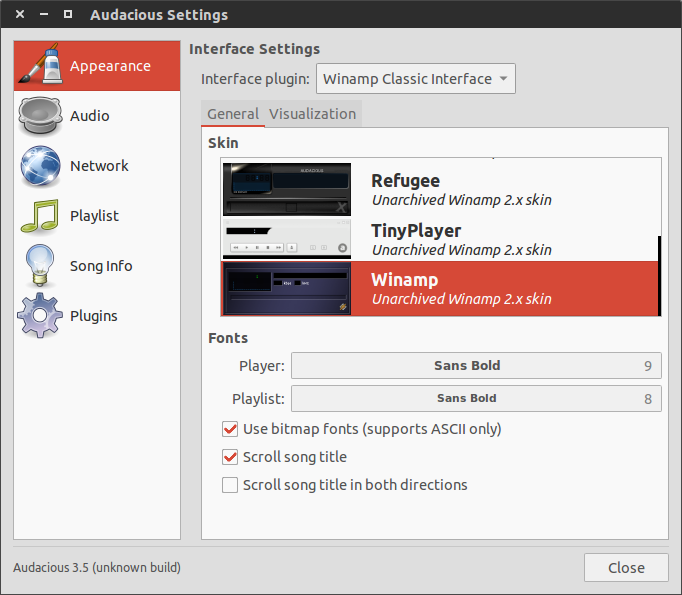Screen dimensions: 682x595
Task: Open the Interface plugin dropdown
Action: [x=415, y=79]
